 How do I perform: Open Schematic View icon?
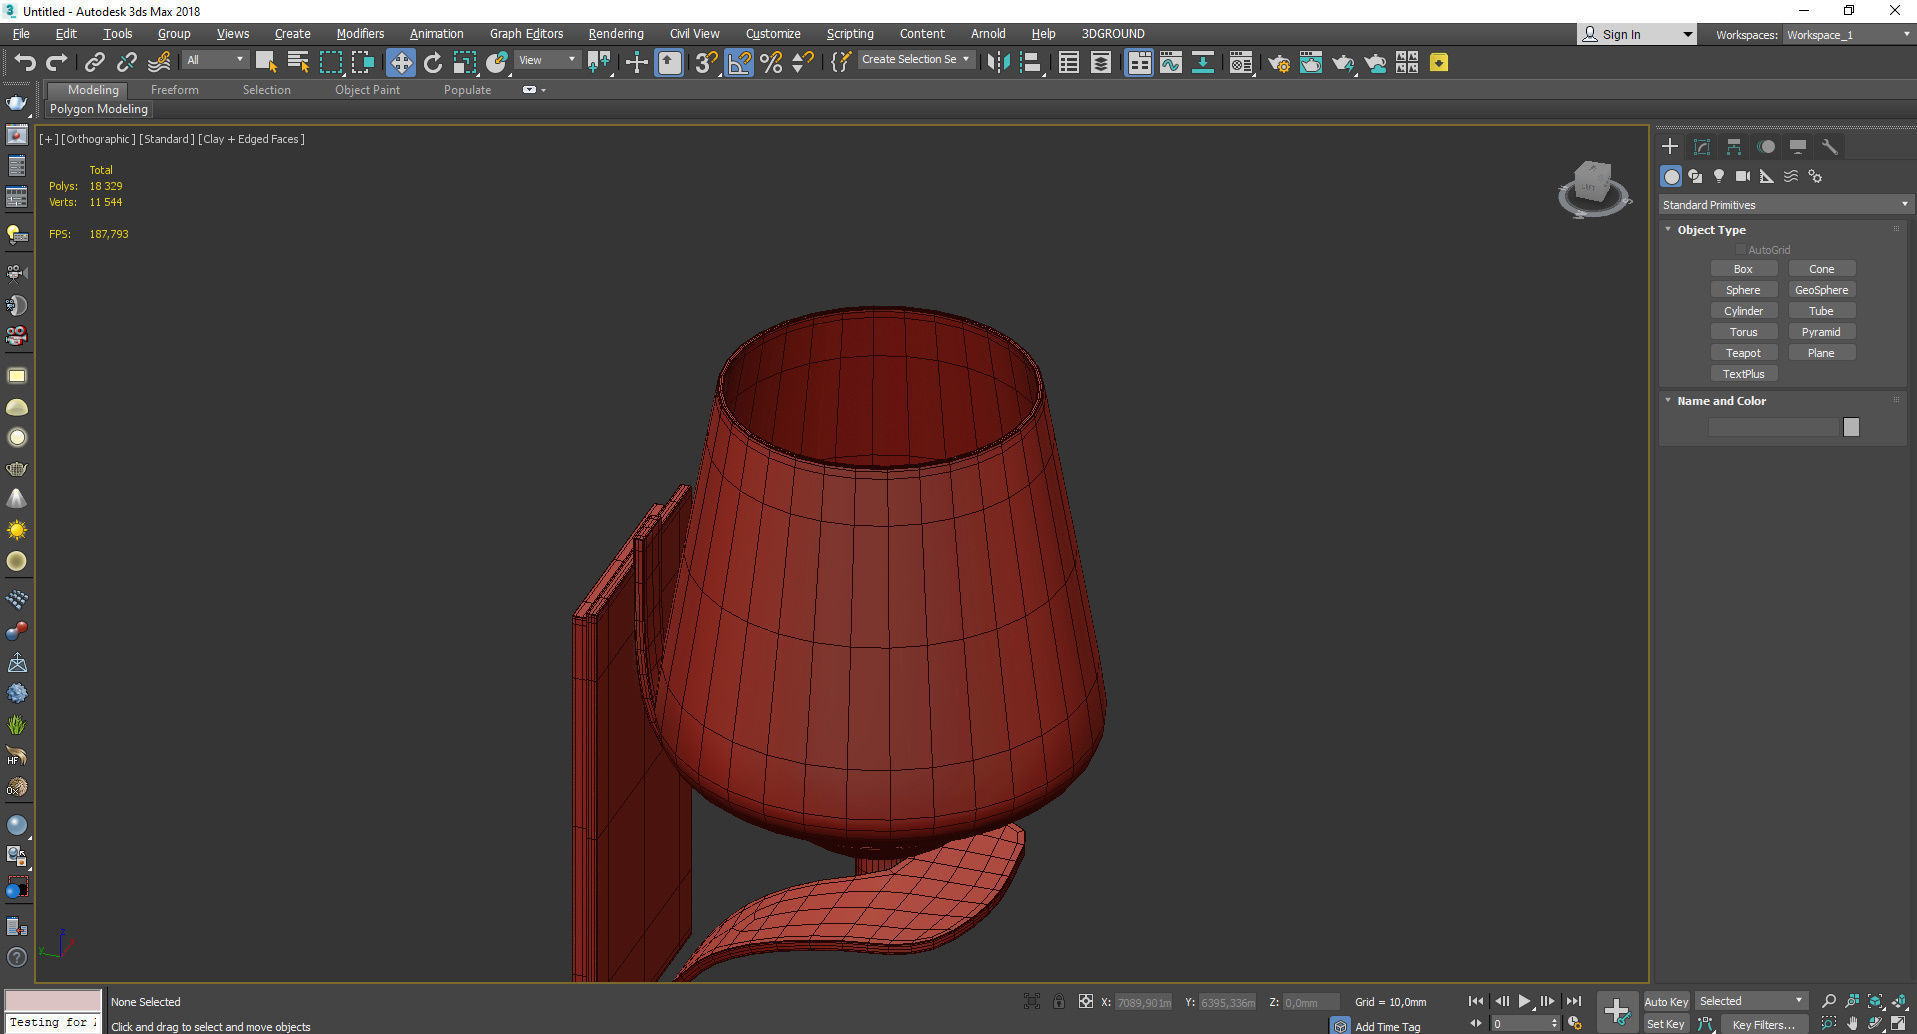(x=1203, y=63)
